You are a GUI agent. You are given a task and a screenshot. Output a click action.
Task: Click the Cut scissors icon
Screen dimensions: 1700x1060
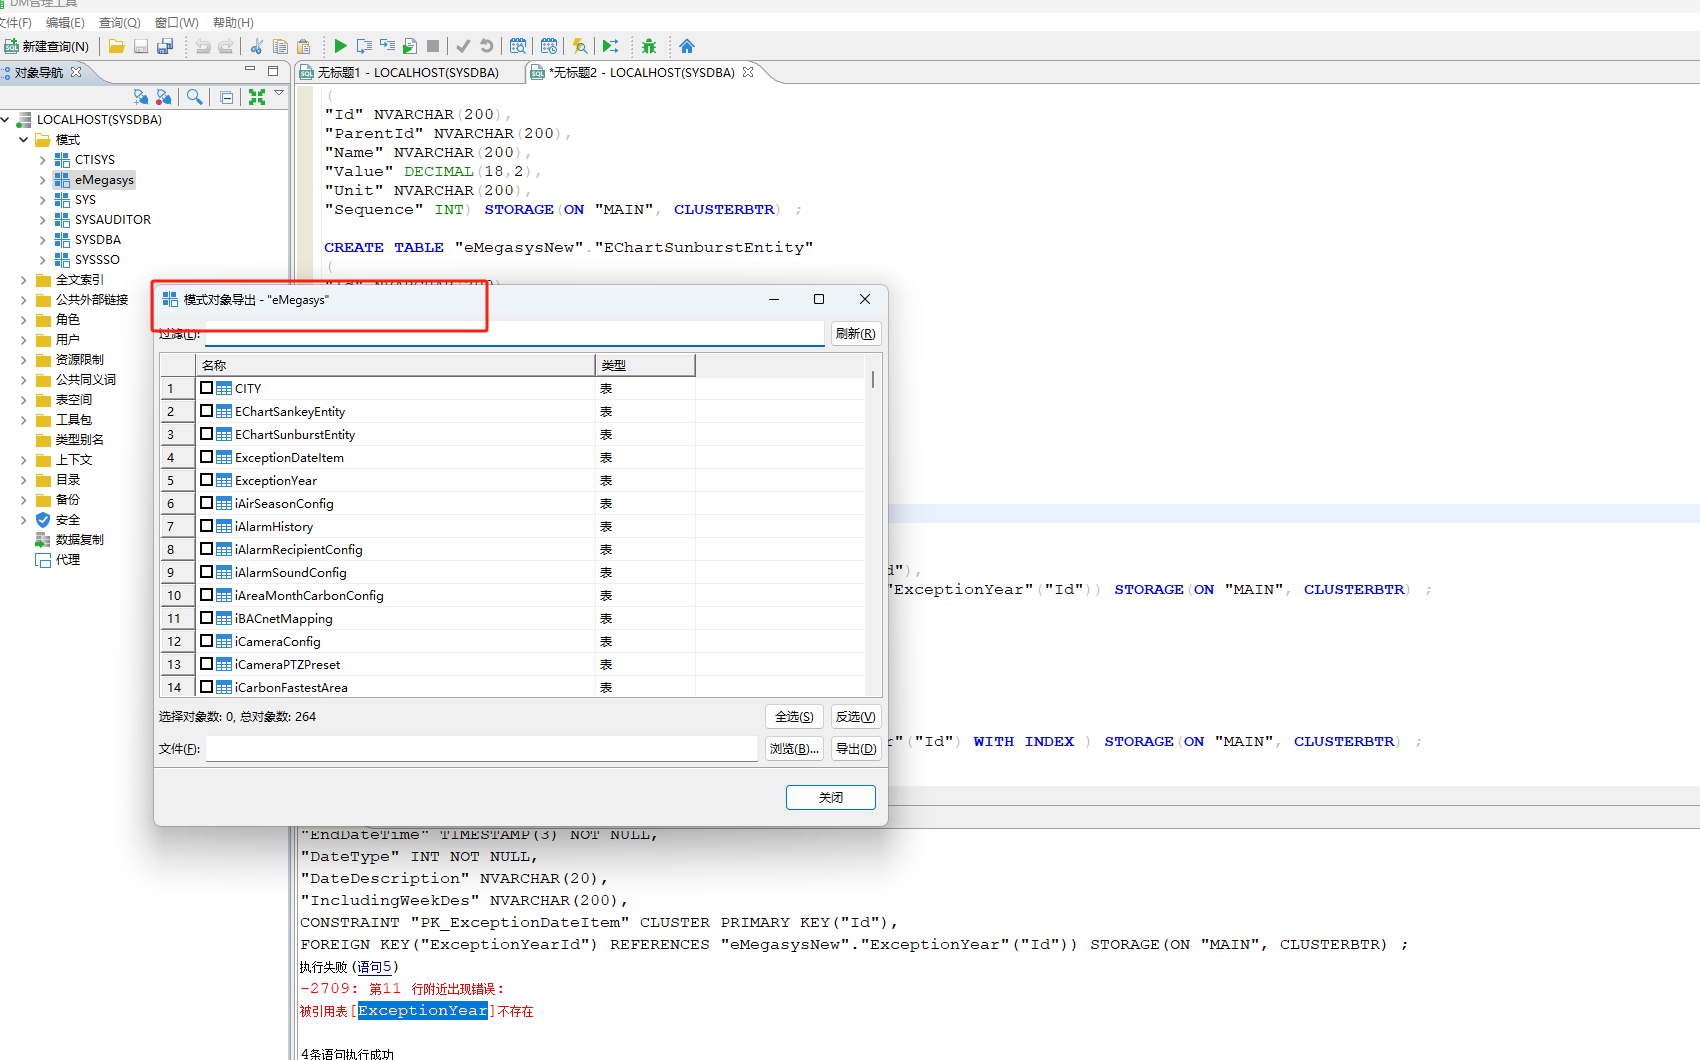[257, 46]
